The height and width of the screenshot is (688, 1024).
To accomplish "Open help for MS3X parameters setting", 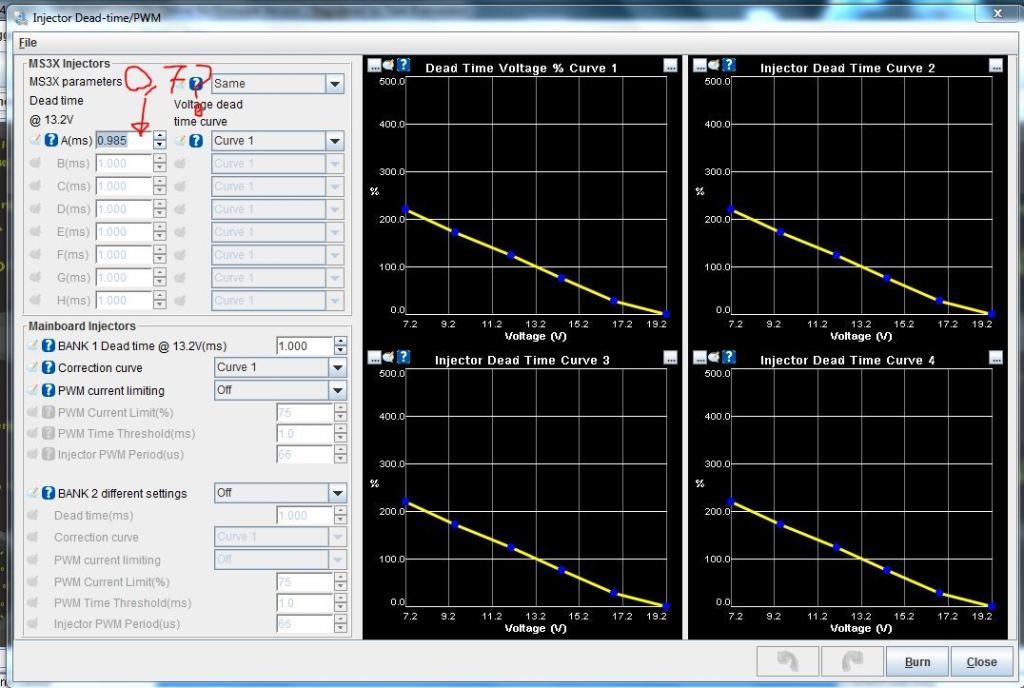I will (196, 84).
